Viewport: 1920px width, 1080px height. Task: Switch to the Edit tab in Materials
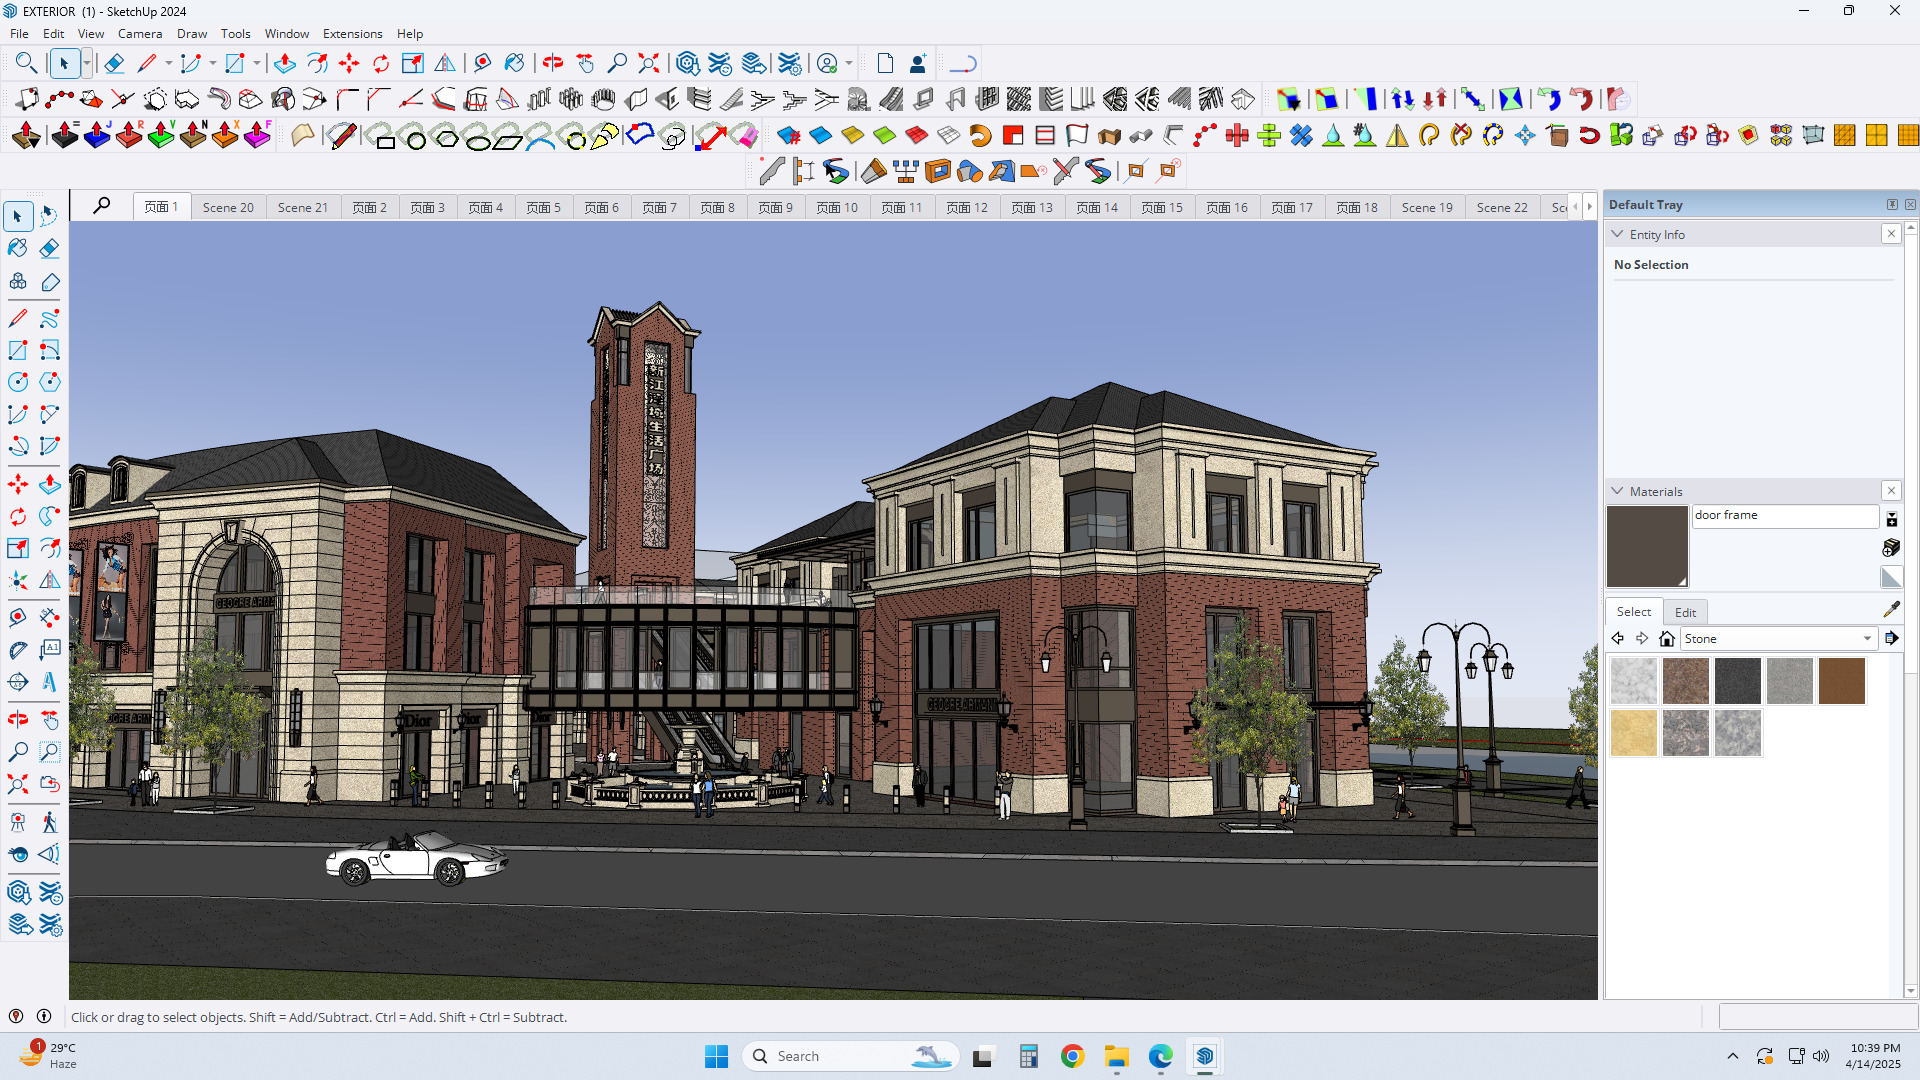click(x=1685, y=612)
